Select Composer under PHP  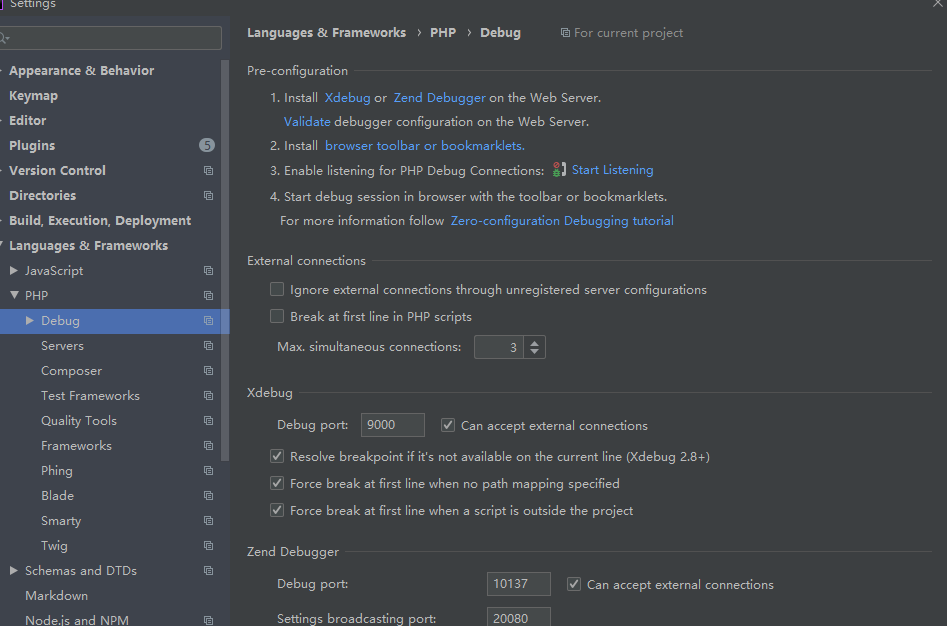click(x=71, y=371)
